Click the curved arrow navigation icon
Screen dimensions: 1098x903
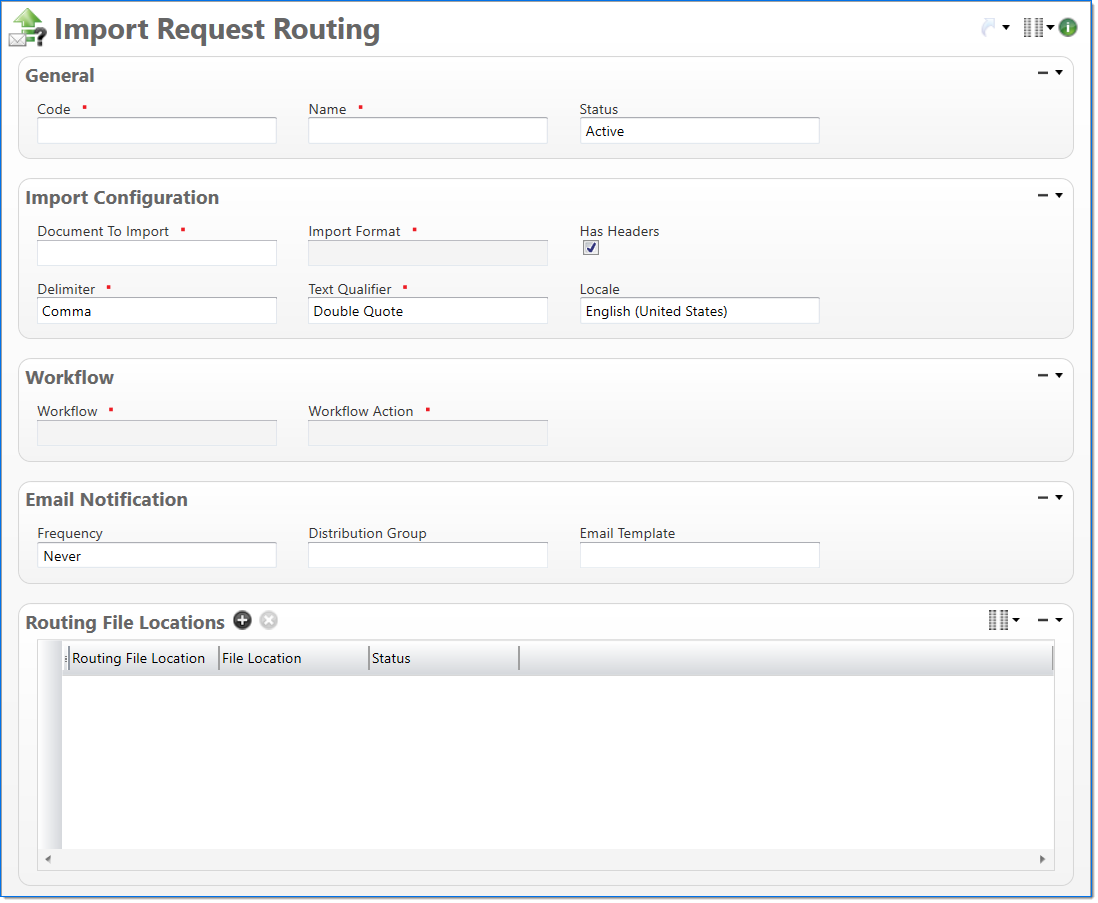990,28
